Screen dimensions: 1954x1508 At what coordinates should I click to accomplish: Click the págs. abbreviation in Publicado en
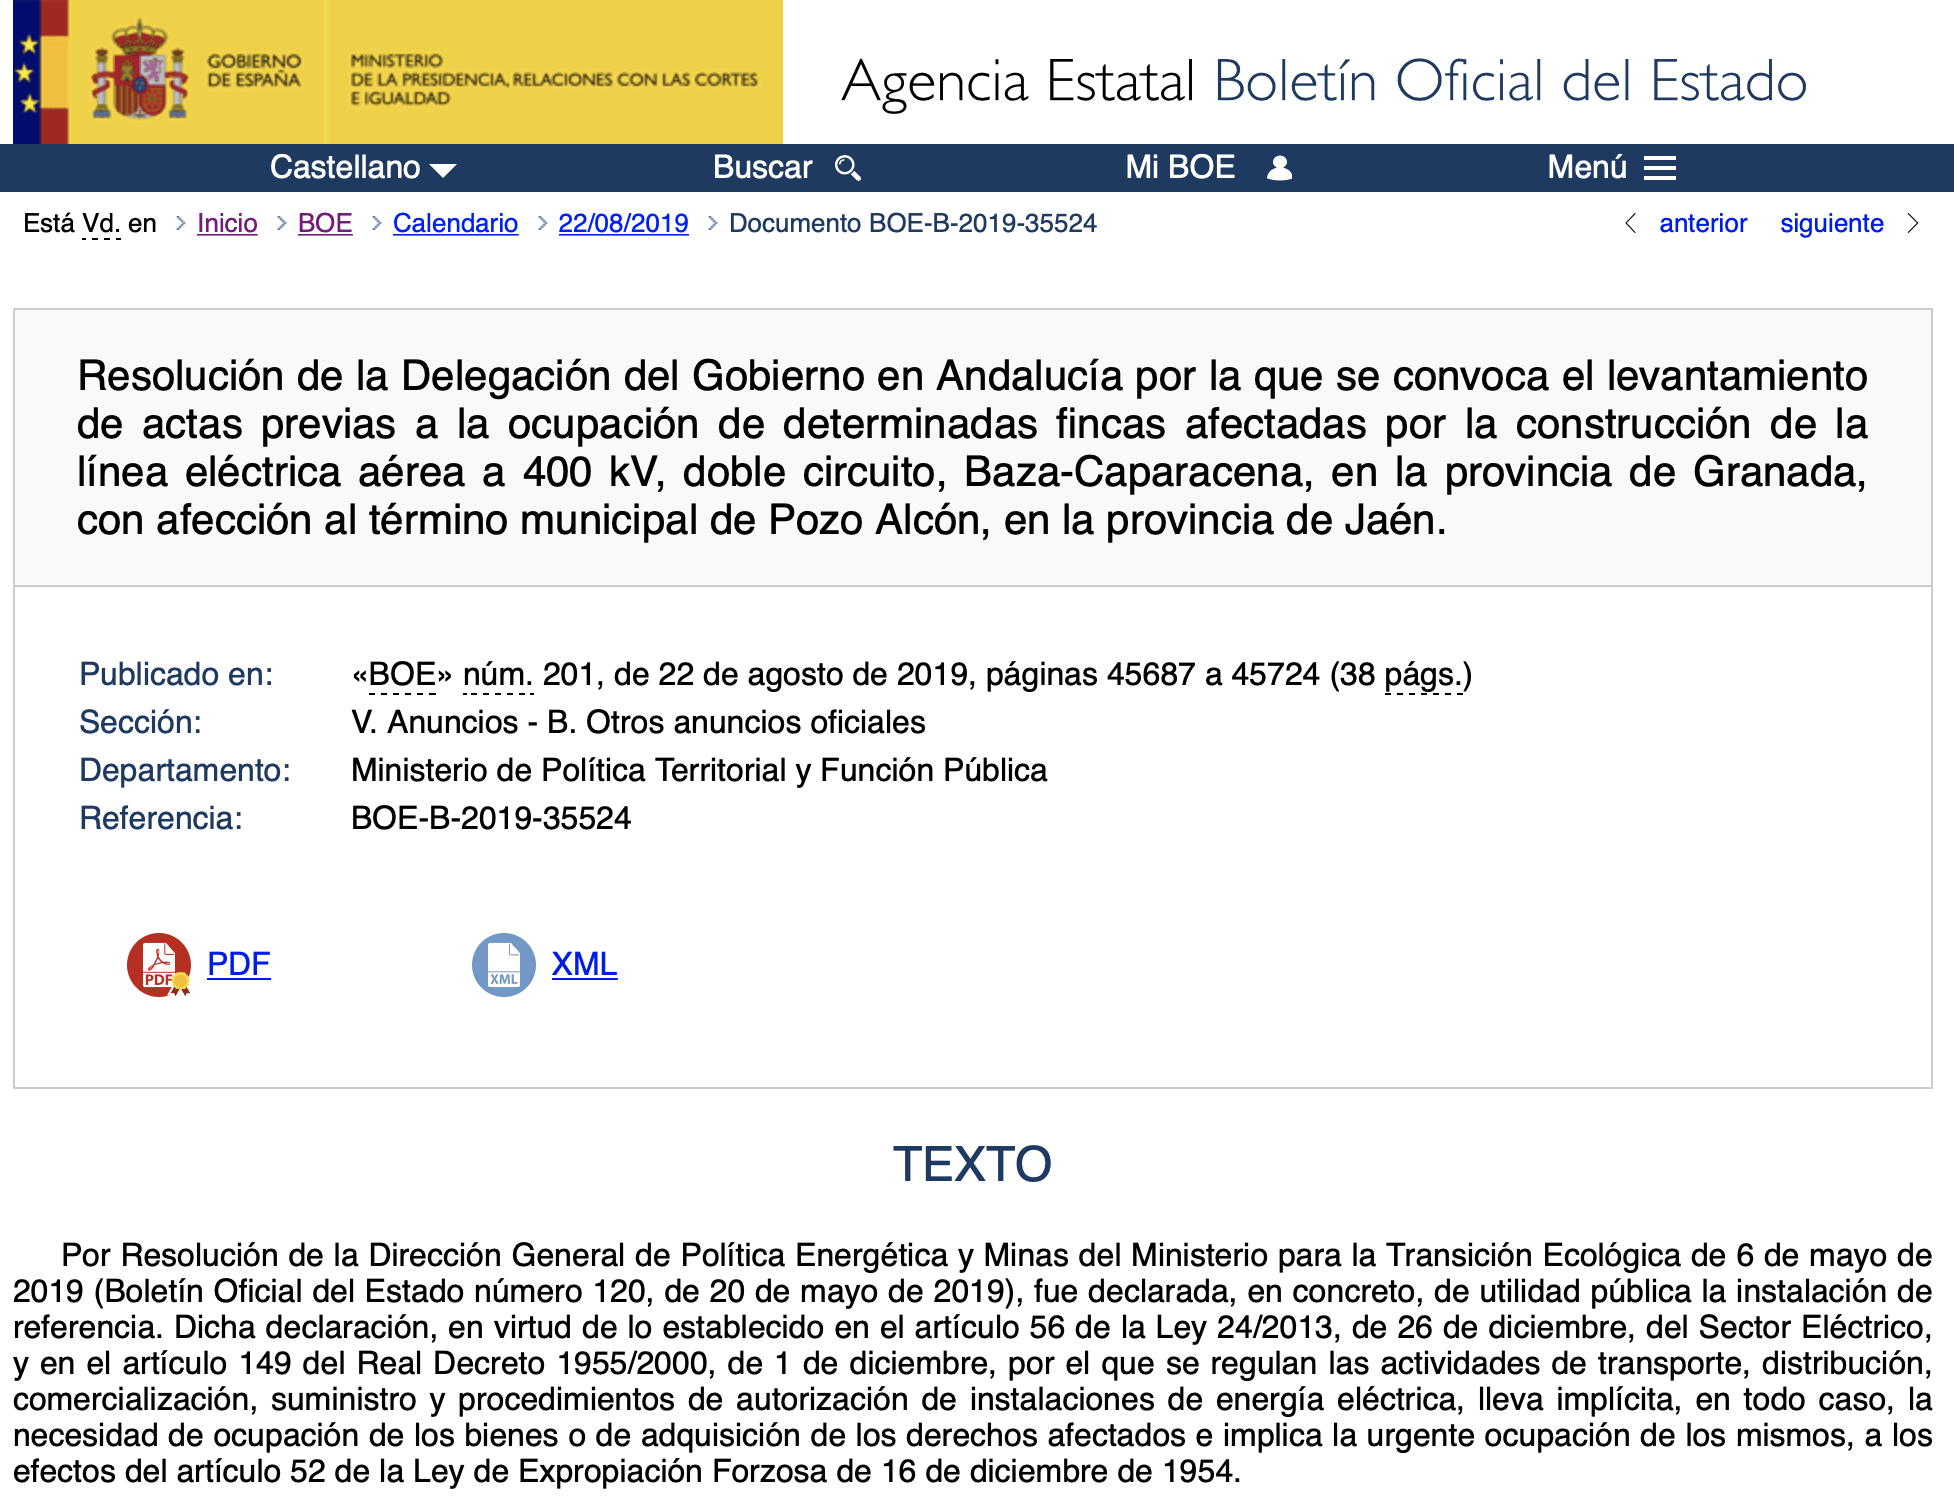click(1424, 675)
